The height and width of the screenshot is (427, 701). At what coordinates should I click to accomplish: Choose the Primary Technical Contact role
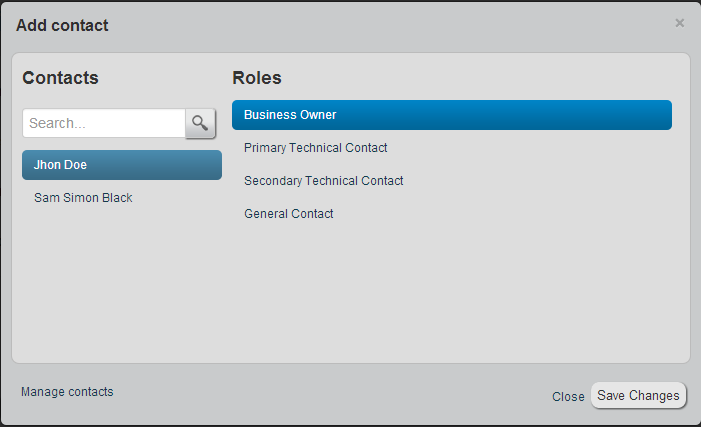point(315,148)
